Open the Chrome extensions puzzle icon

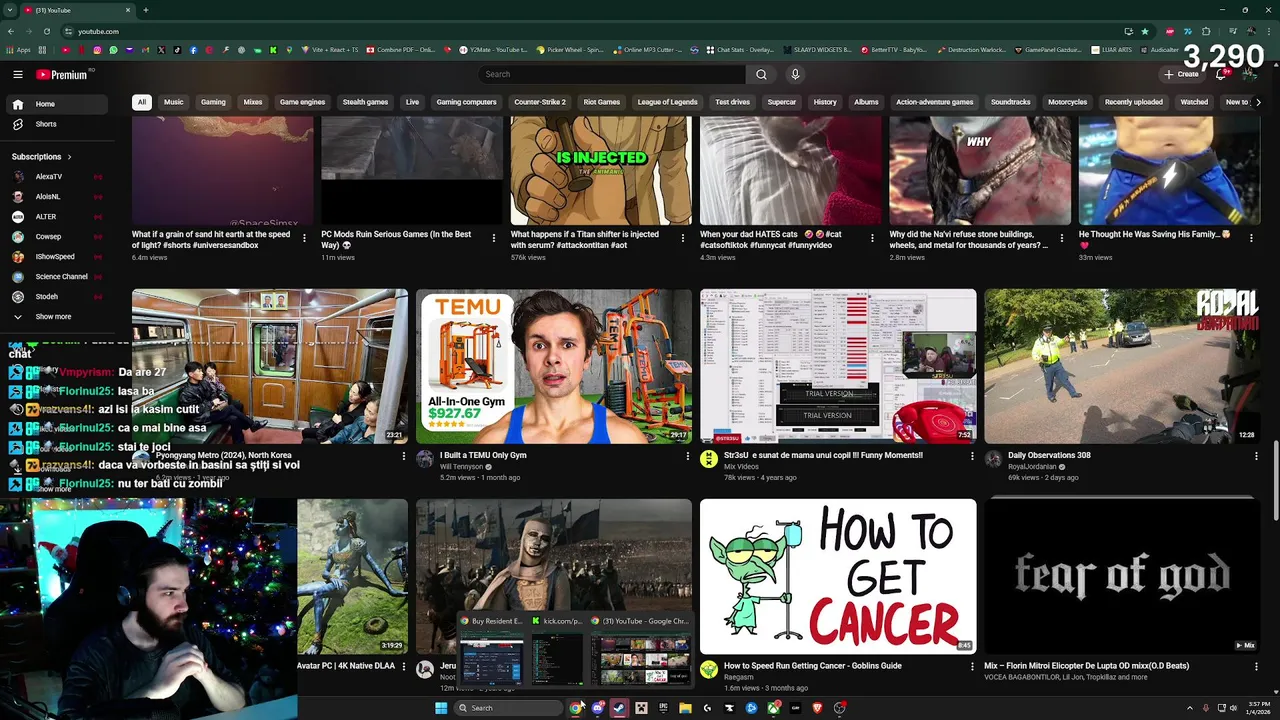(1206, 31)
